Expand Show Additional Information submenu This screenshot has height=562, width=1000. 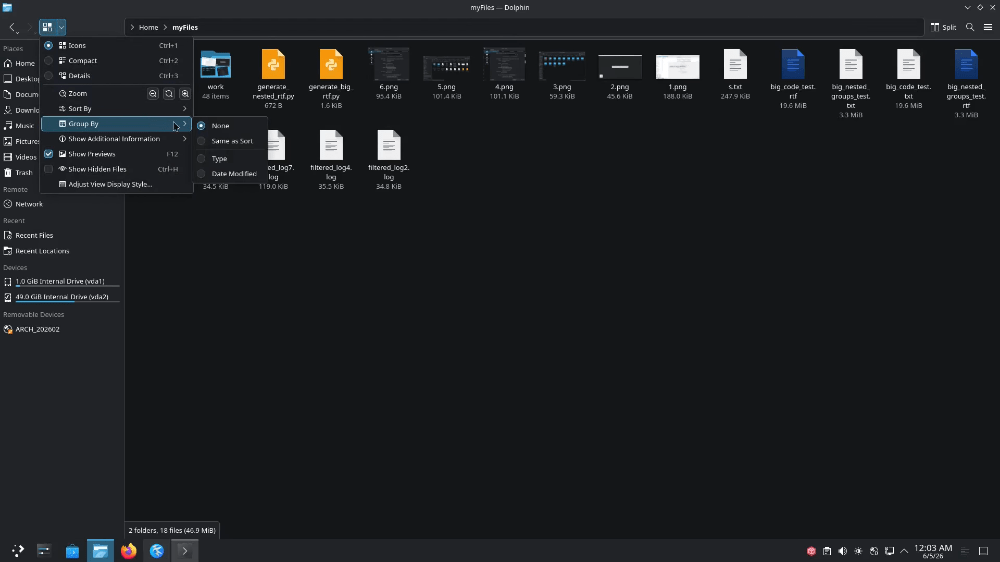pyautogui.click(x=116, y=139)
